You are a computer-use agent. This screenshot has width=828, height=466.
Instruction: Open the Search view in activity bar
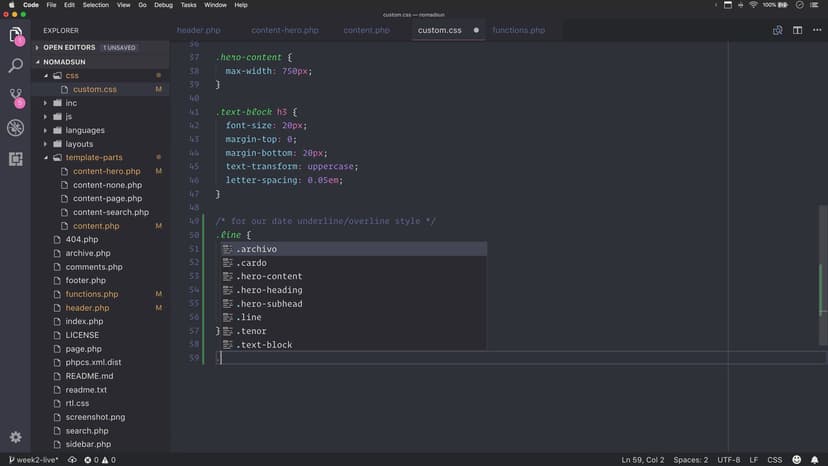(16, 66)
